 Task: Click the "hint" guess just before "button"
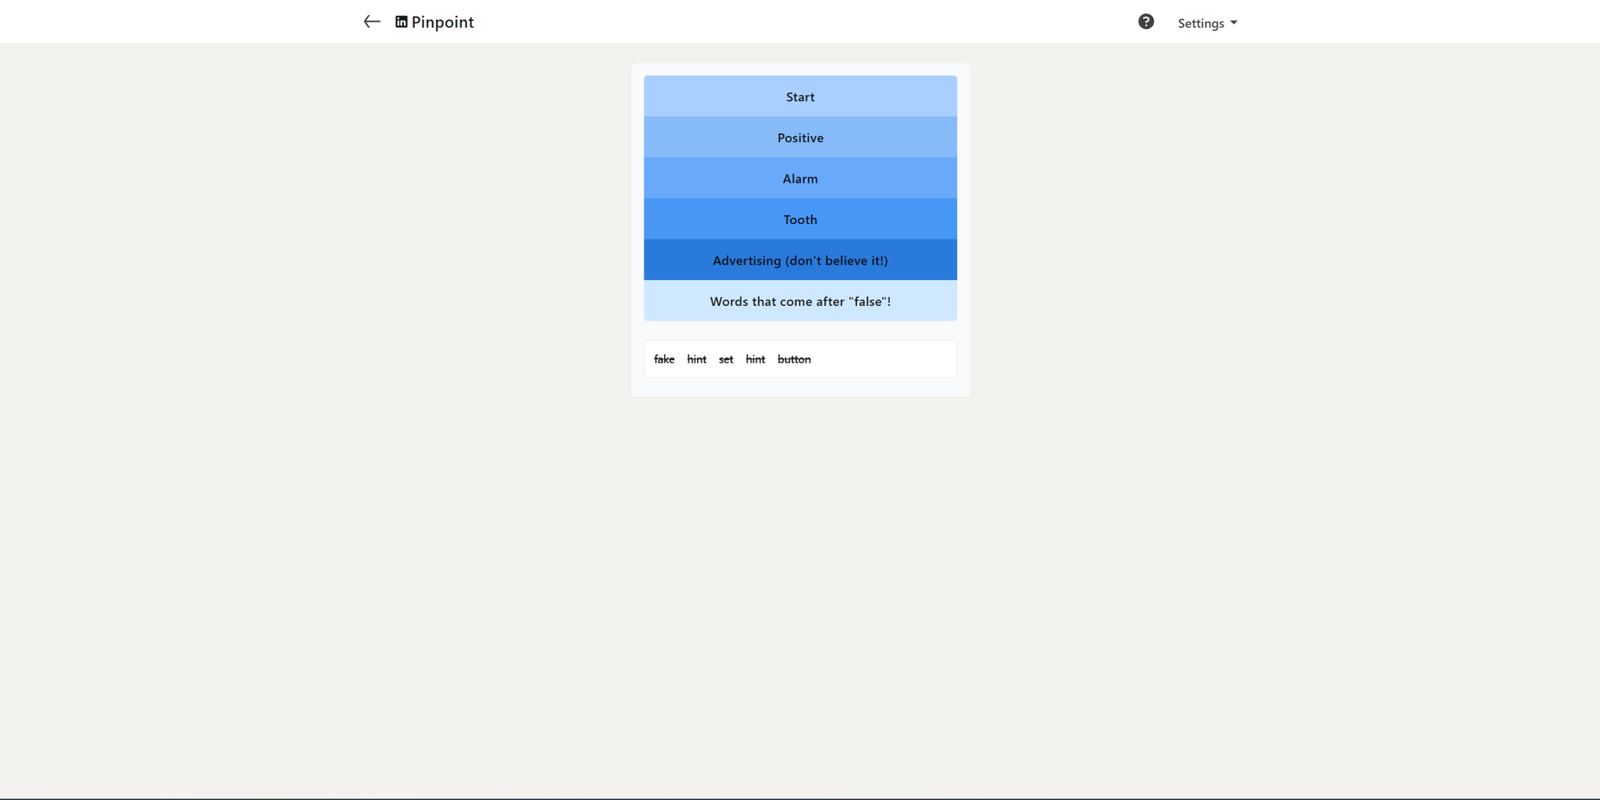pos(755,360)
